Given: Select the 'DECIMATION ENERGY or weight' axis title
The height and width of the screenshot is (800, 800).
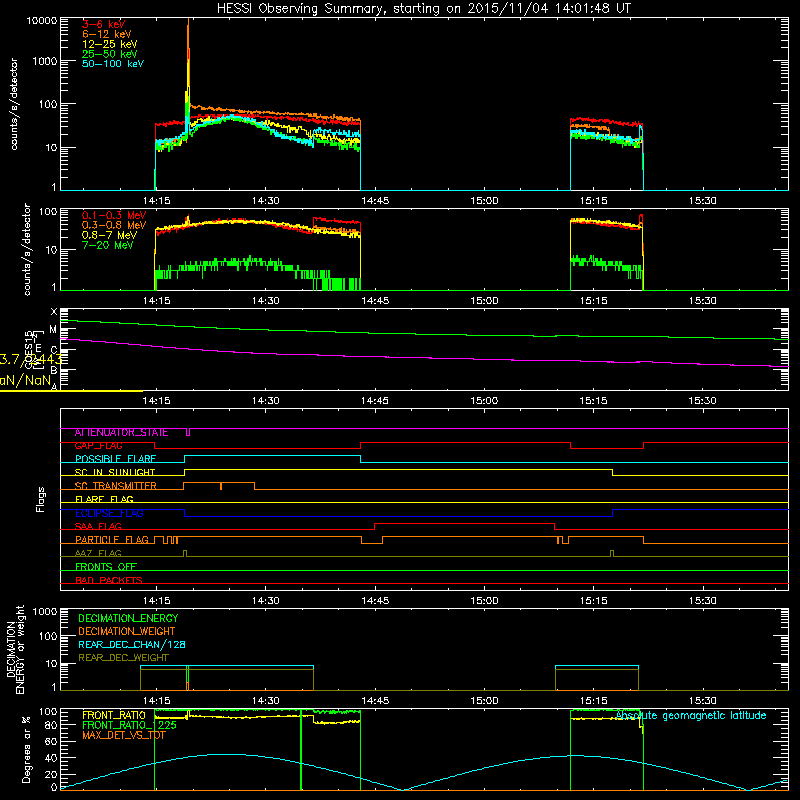Looking at the screenshot, I should pyautogui.click(x=15, y=649).
